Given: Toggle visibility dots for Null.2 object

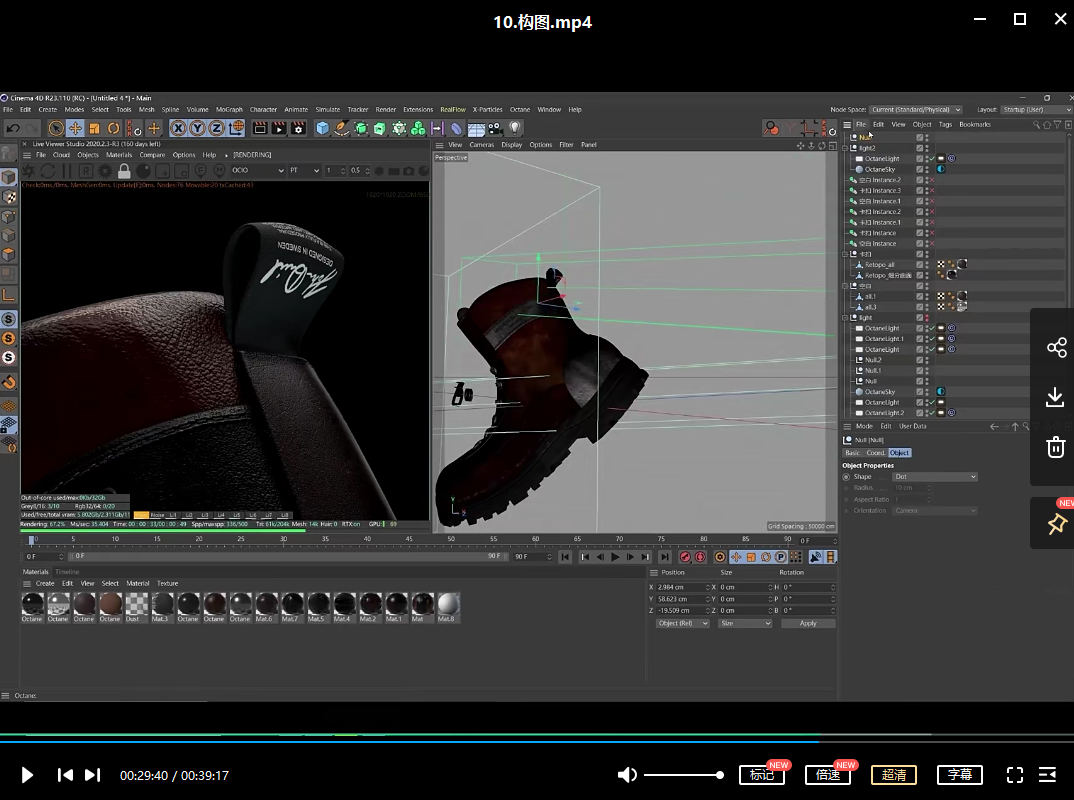Looking at the screenshot, I should coord(927,360).
